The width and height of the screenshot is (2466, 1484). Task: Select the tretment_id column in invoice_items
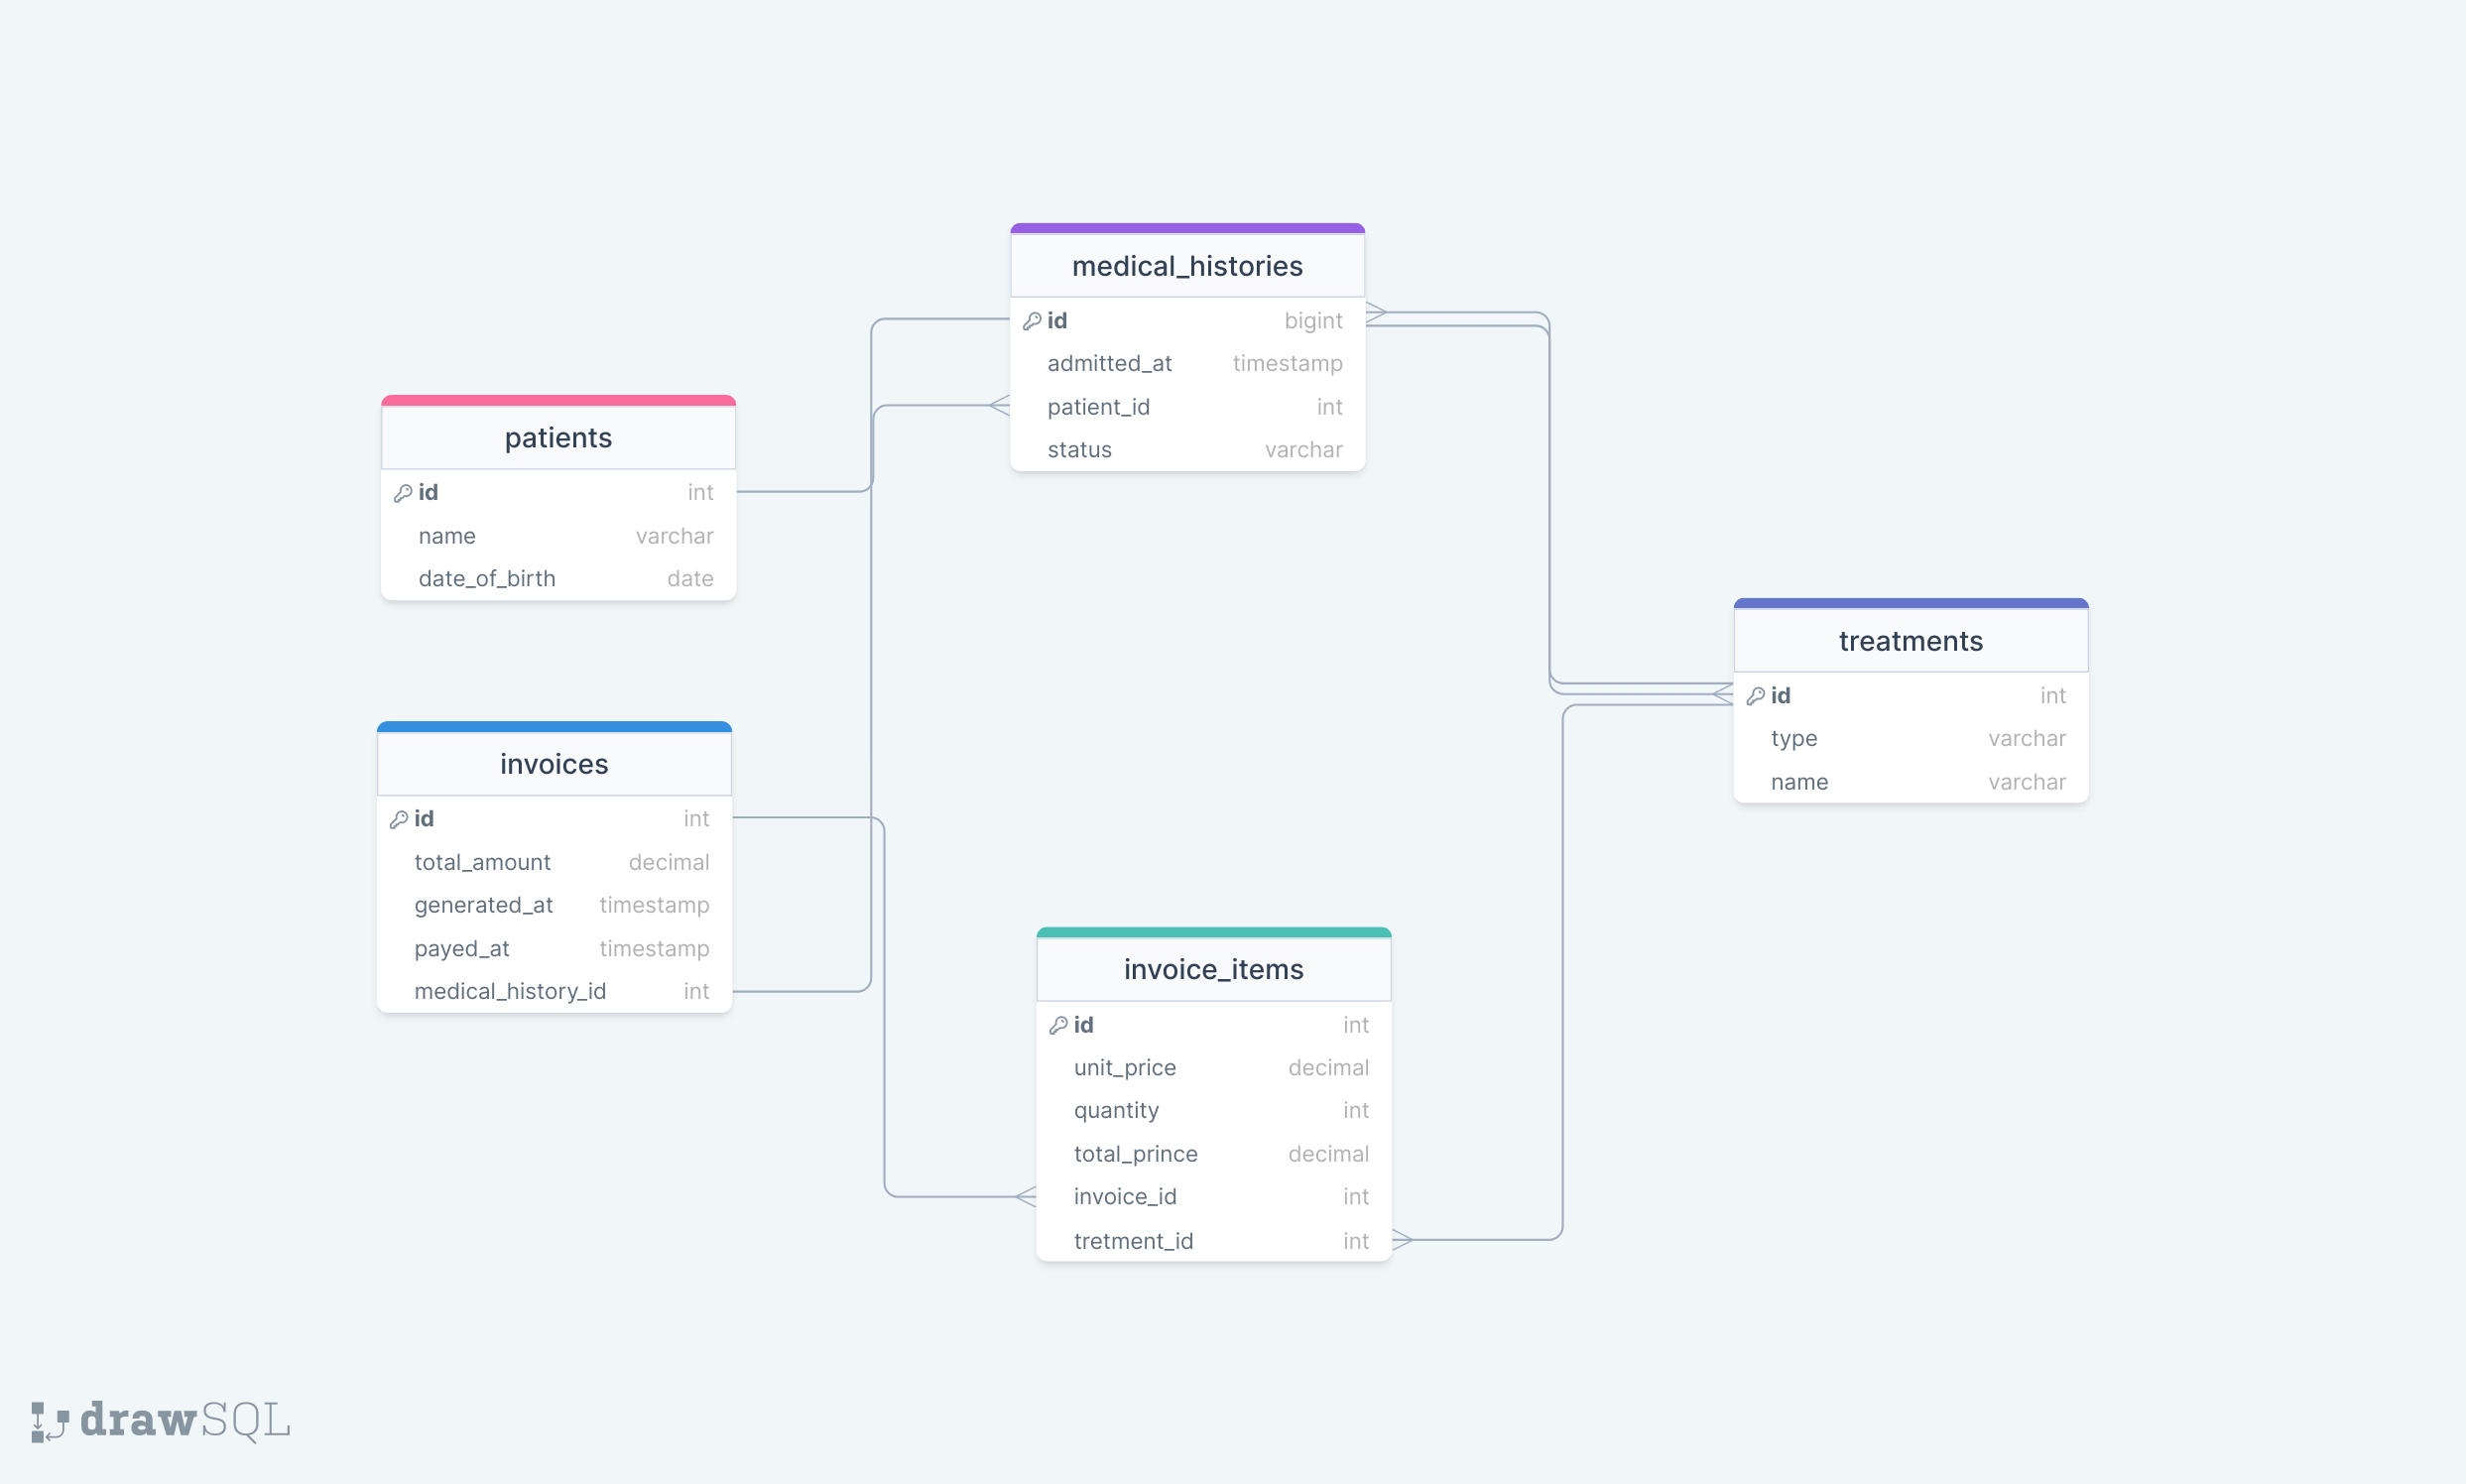[x=1213, y=1241]
